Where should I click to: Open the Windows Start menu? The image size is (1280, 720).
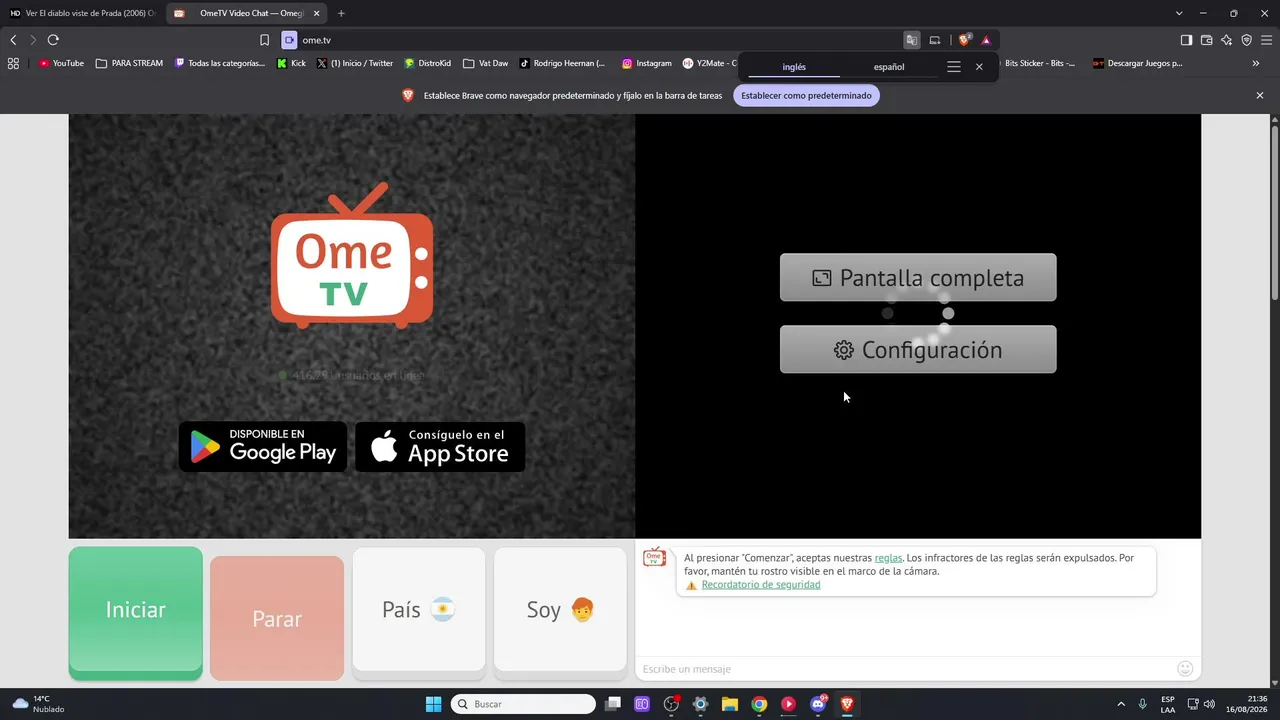pyautogui.click(x=433, y=704)
